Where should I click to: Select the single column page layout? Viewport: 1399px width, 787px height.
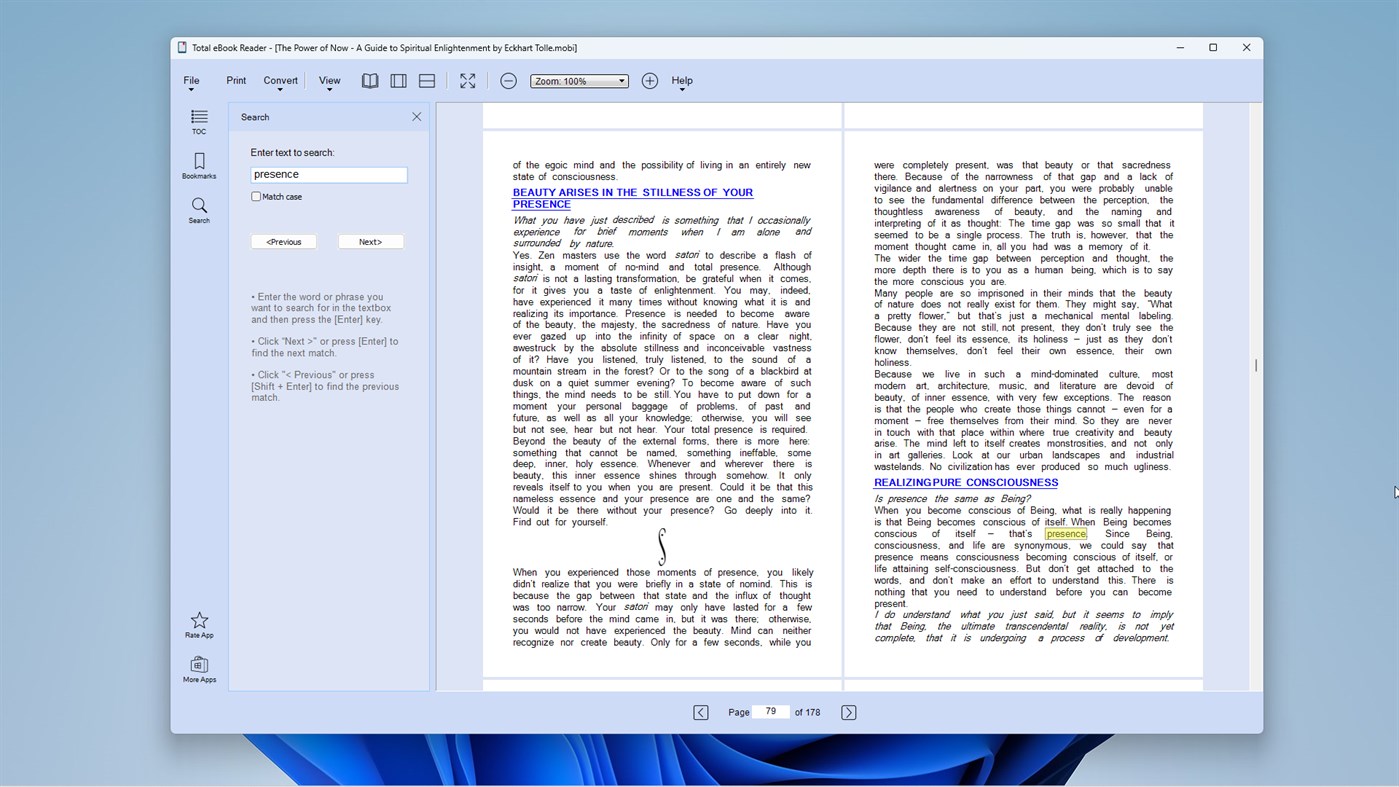(398, 80)
